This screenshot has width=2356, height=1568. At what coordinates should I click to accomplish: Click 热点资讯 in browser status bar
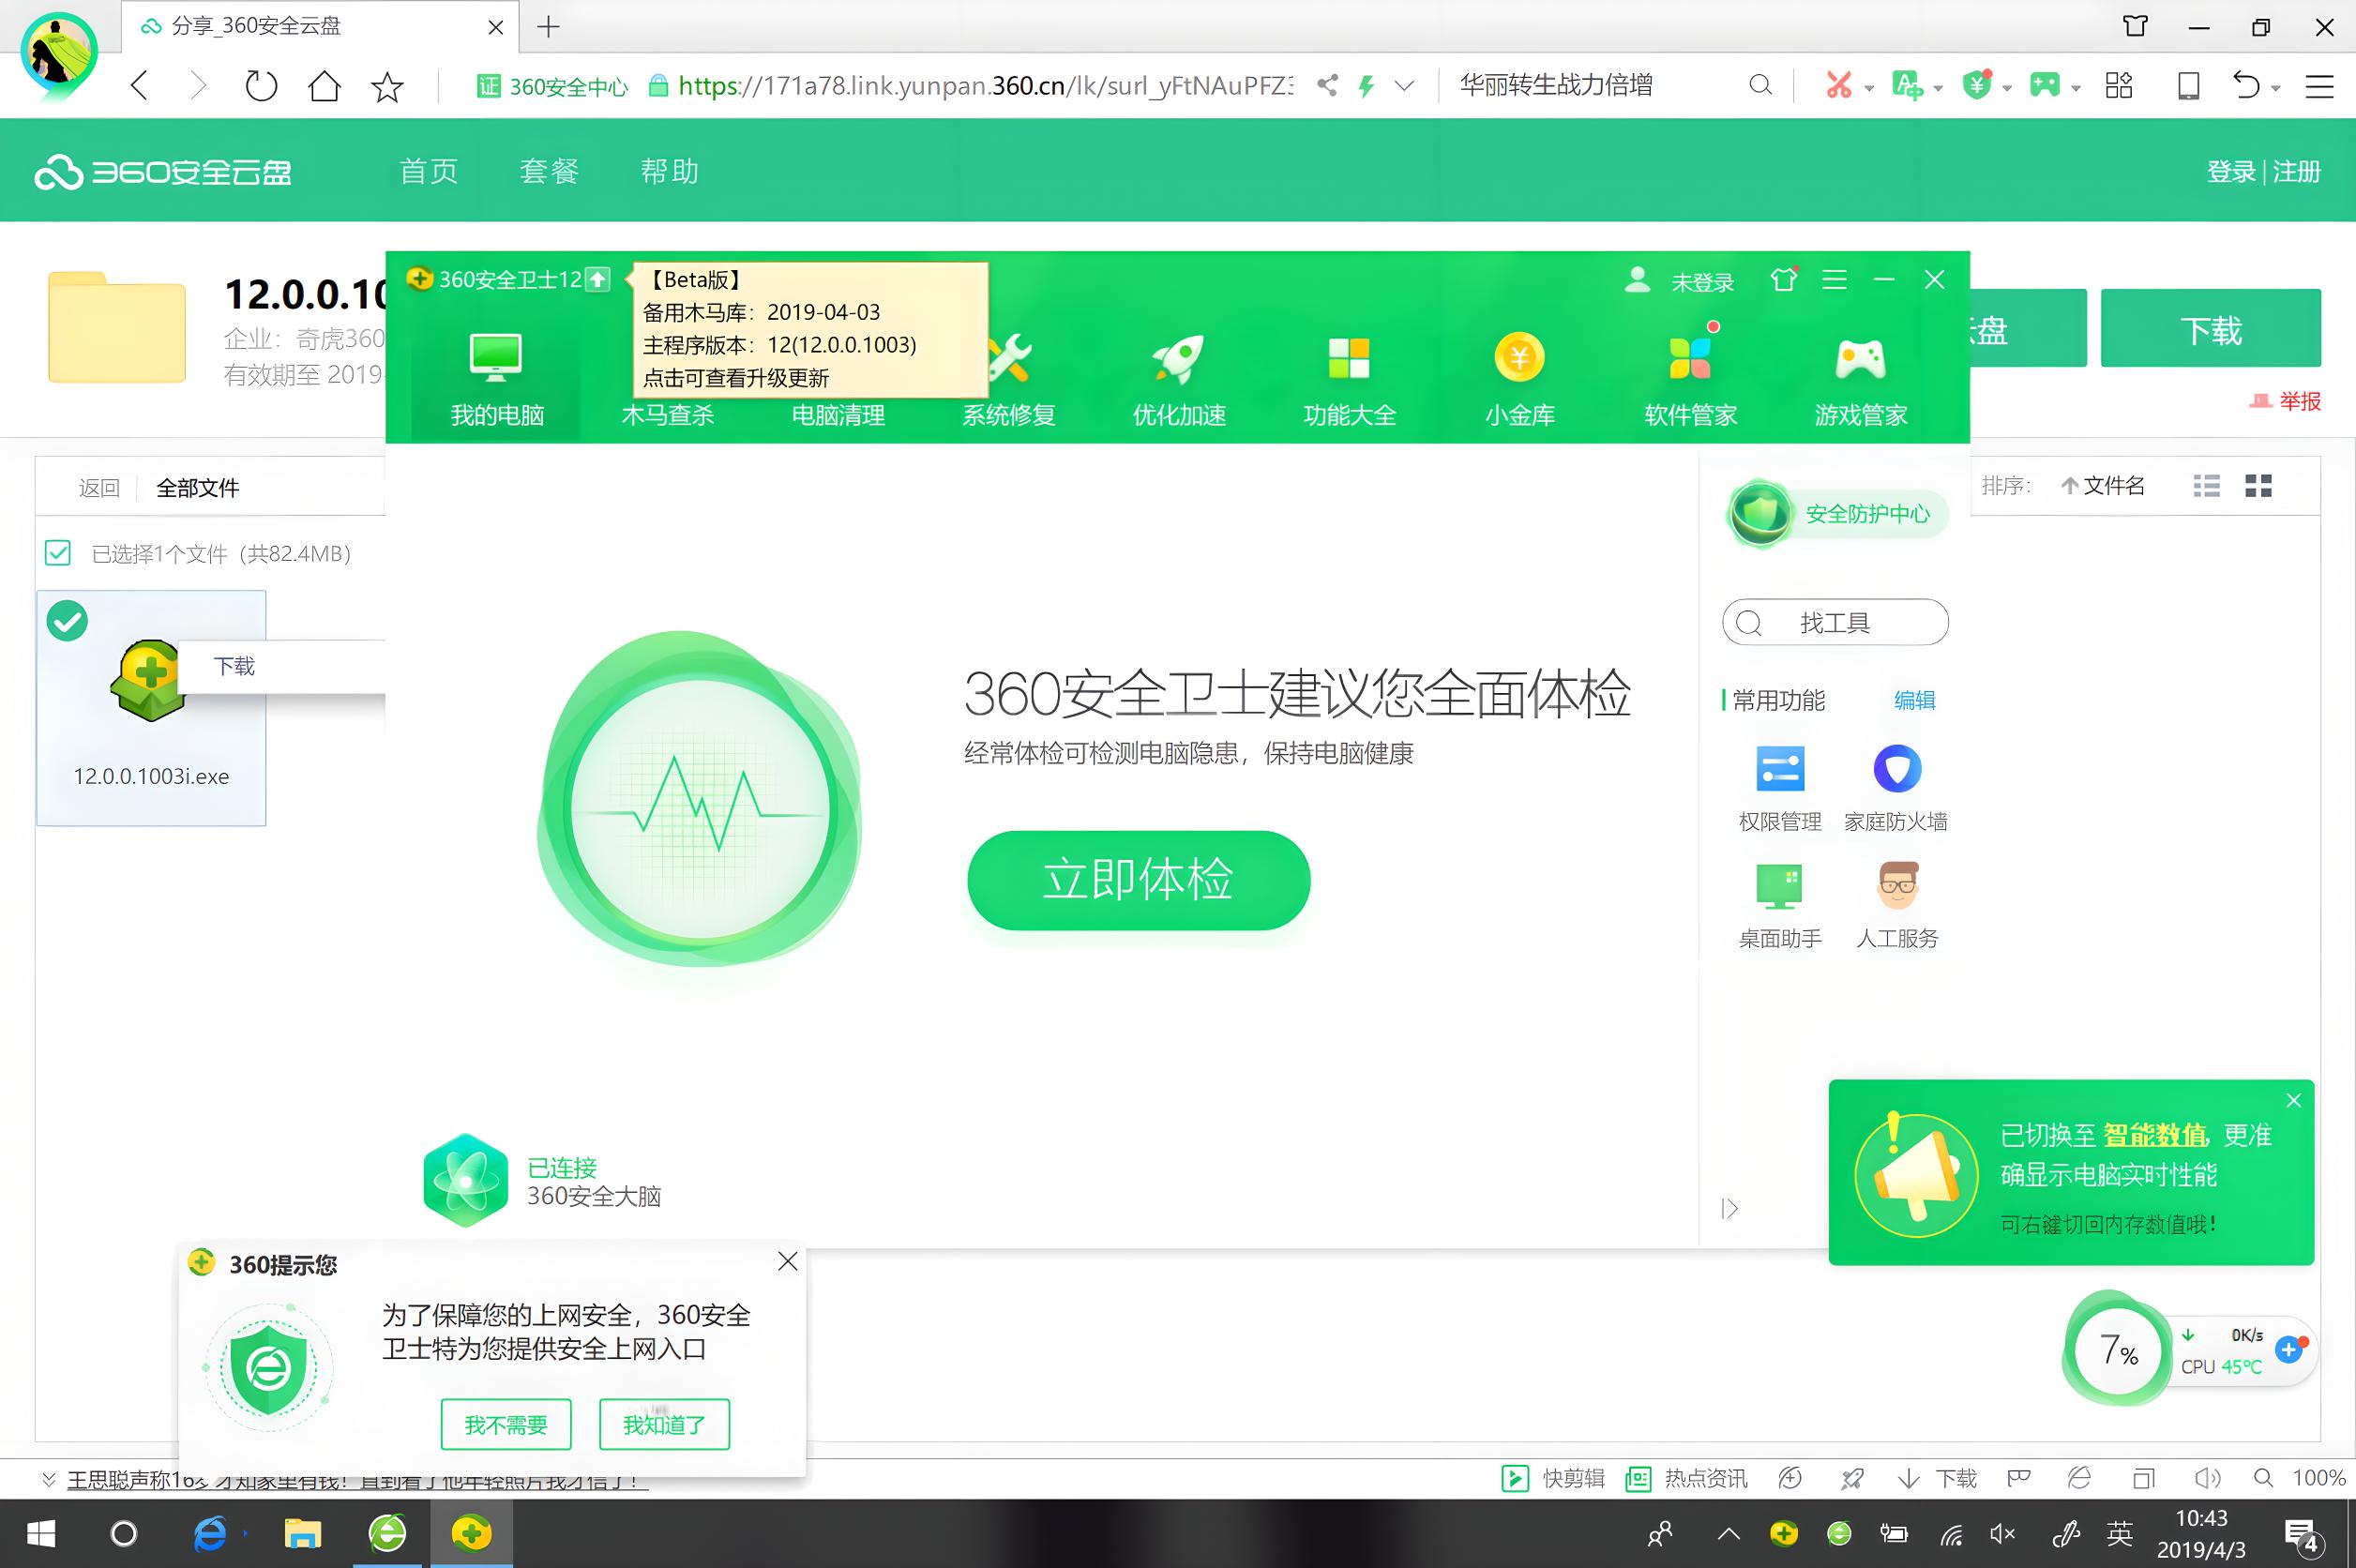[1686, 1478]
